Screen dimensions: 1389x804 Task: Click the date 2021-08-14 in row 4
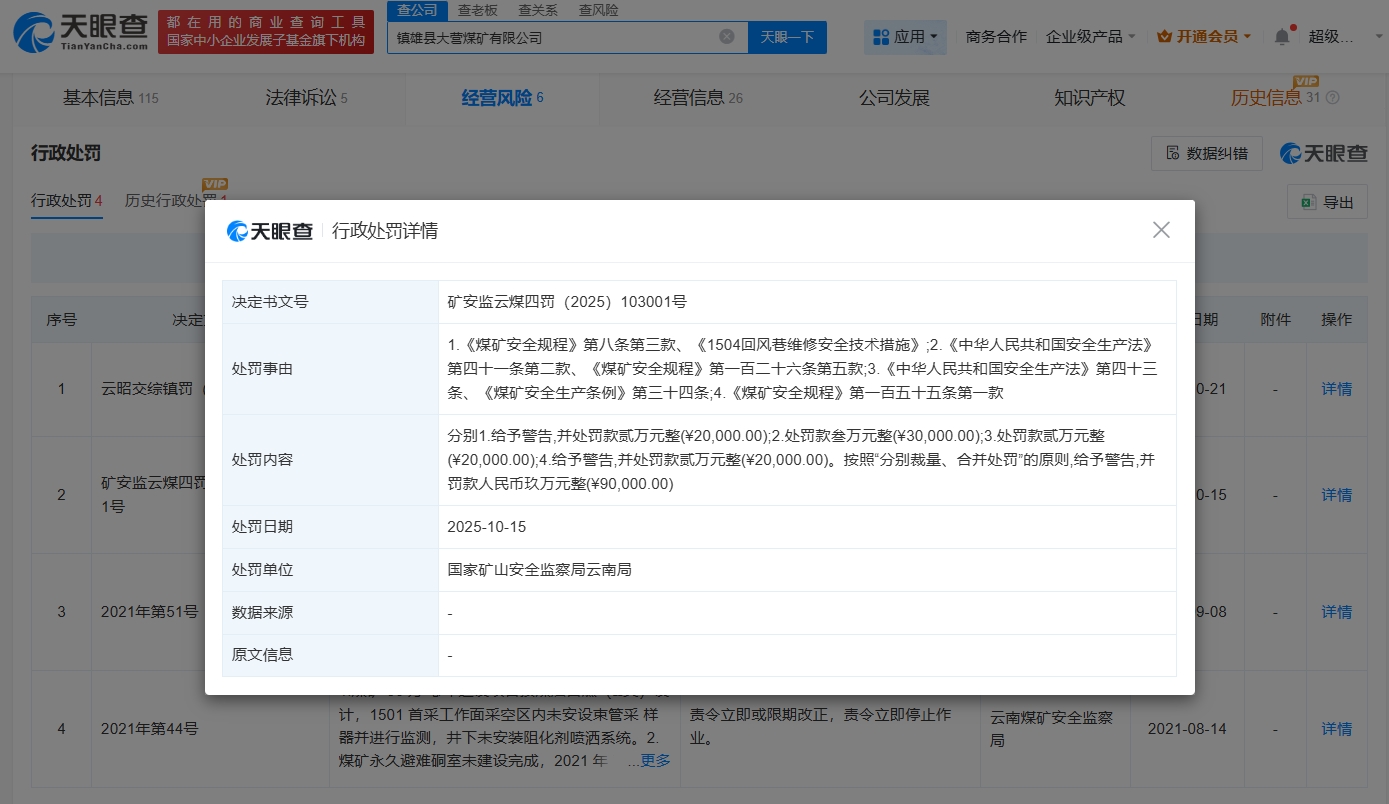[1186, 729]
